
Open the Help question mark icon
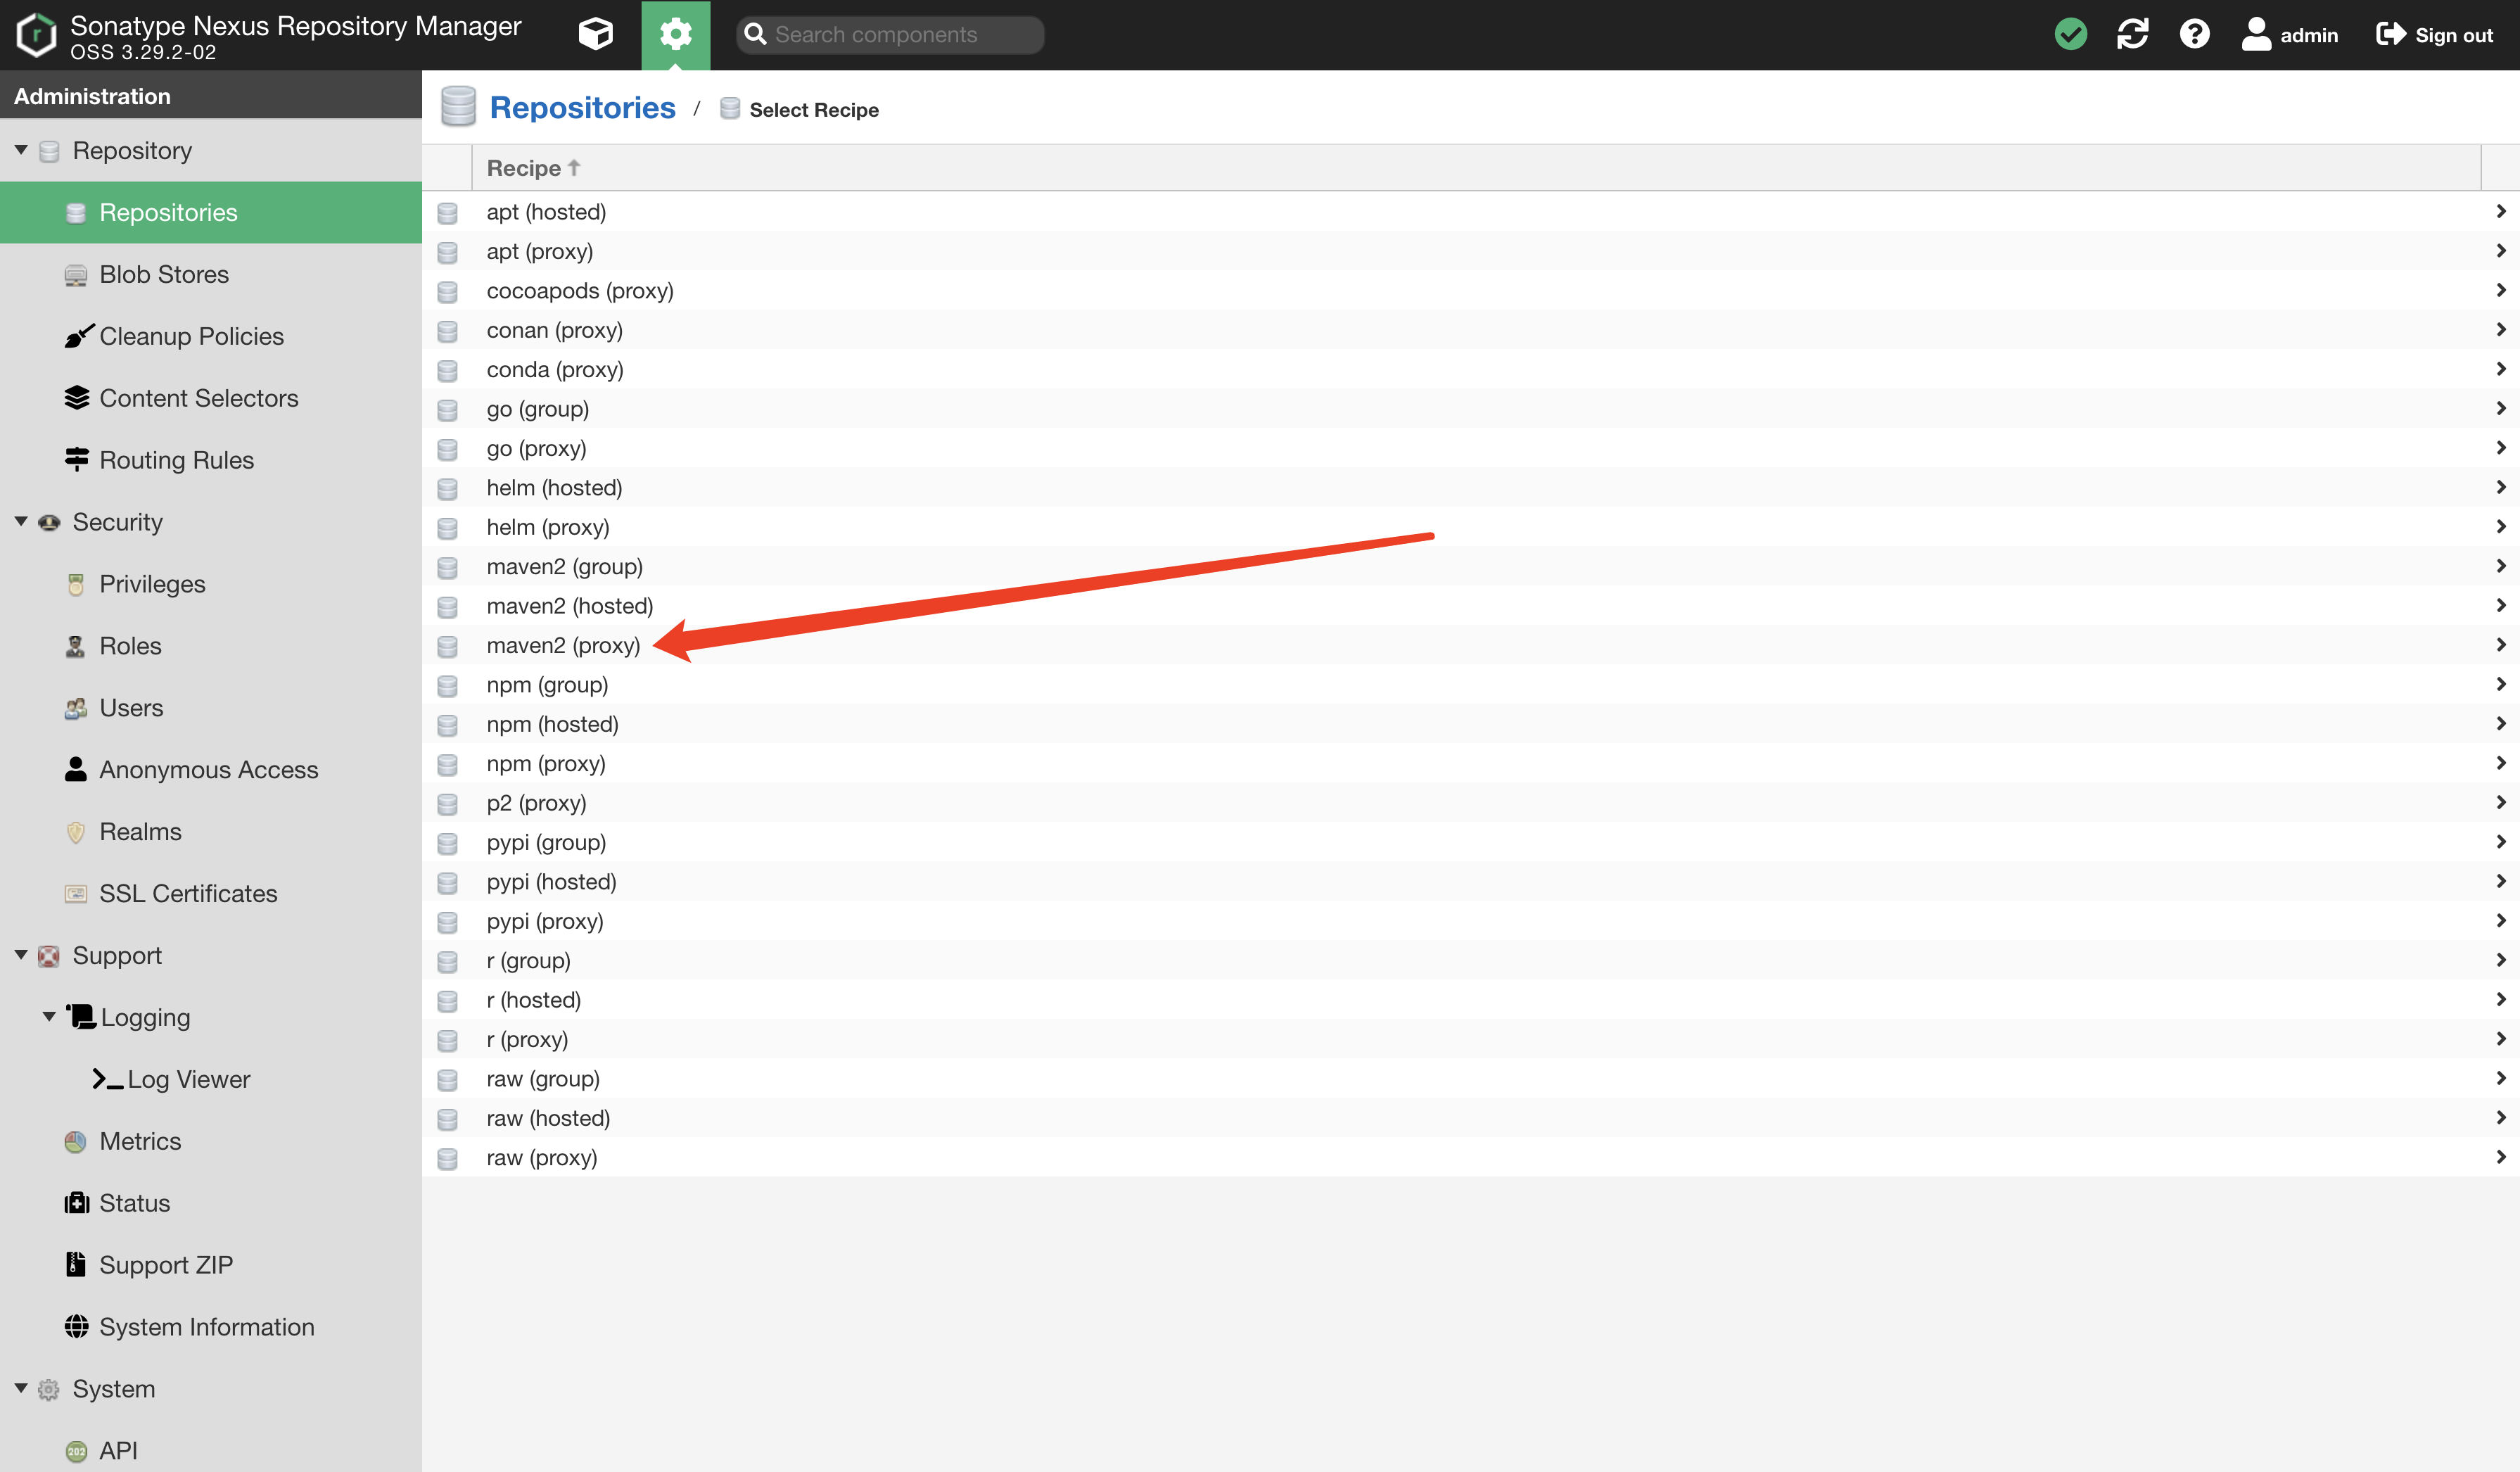coord(2194,34)
